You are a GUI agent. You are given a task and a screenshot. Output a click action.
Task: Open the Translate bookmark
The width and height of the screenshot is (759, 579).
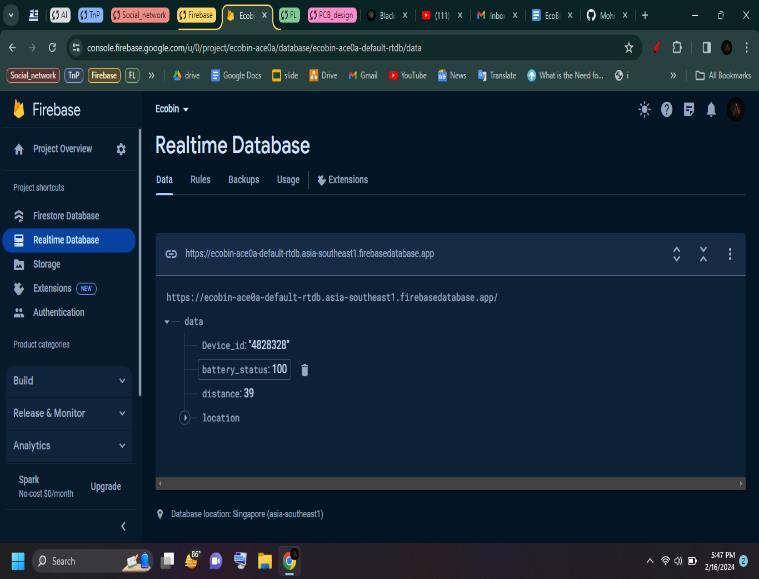point(497,76)
